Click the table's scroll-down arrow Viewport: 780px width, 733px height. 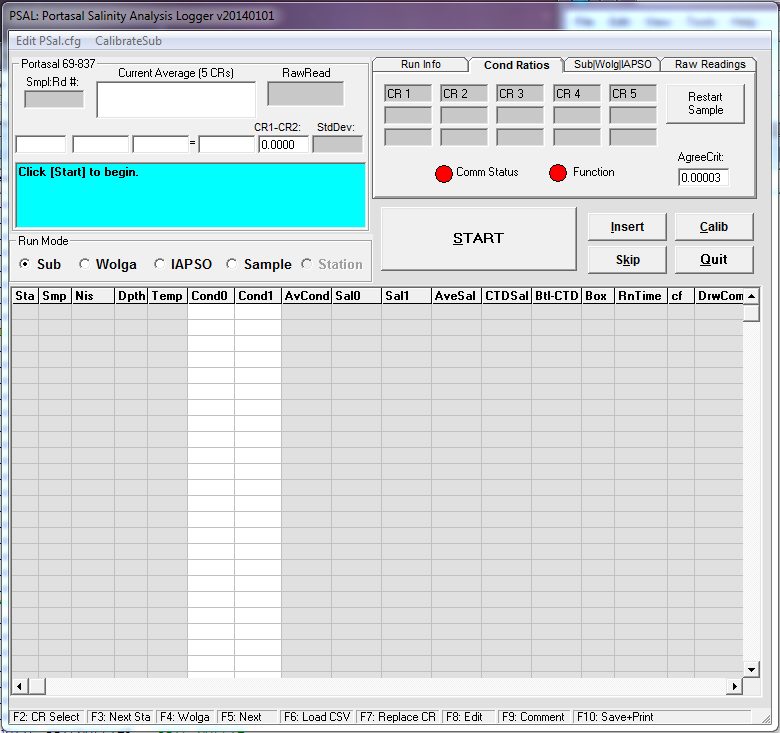coord(751,668)
